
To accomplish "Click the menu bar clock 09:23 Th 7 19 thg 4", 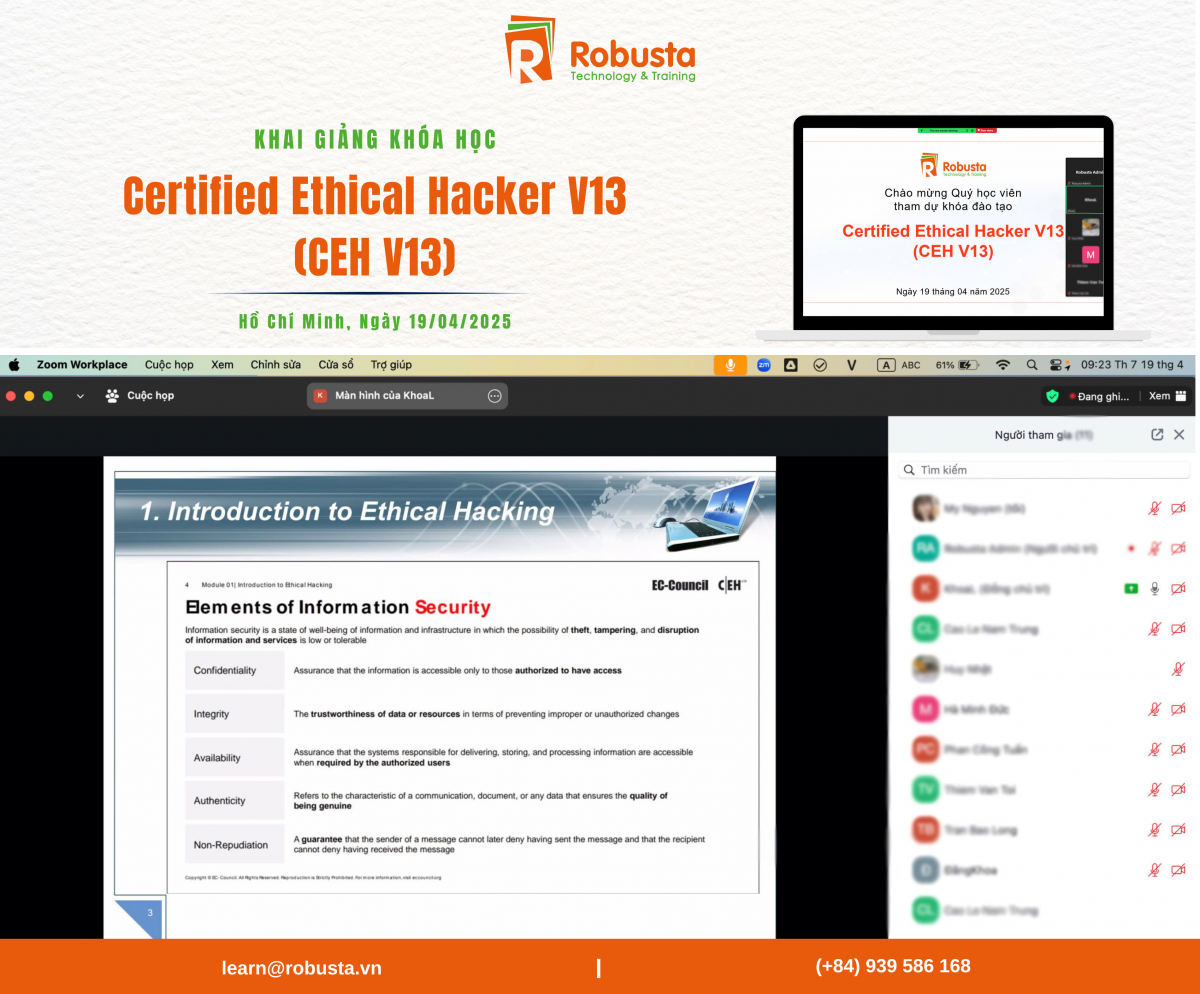I will pyautogui.click(x=1134, y=365).
